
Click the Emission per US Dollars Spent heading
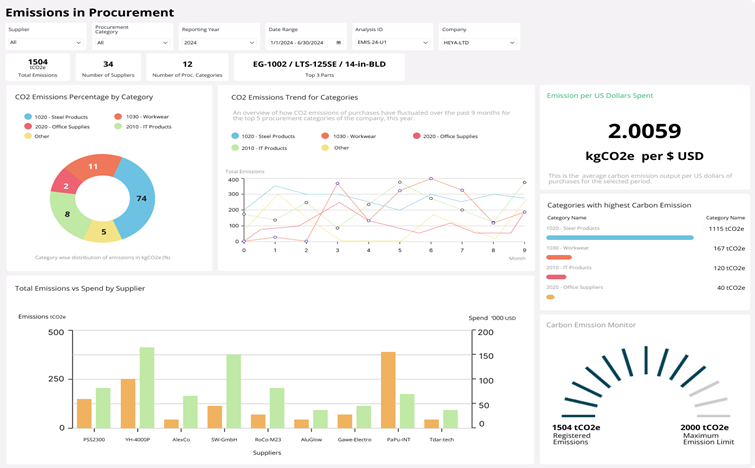pyautogui.click(x=600, y=95)
